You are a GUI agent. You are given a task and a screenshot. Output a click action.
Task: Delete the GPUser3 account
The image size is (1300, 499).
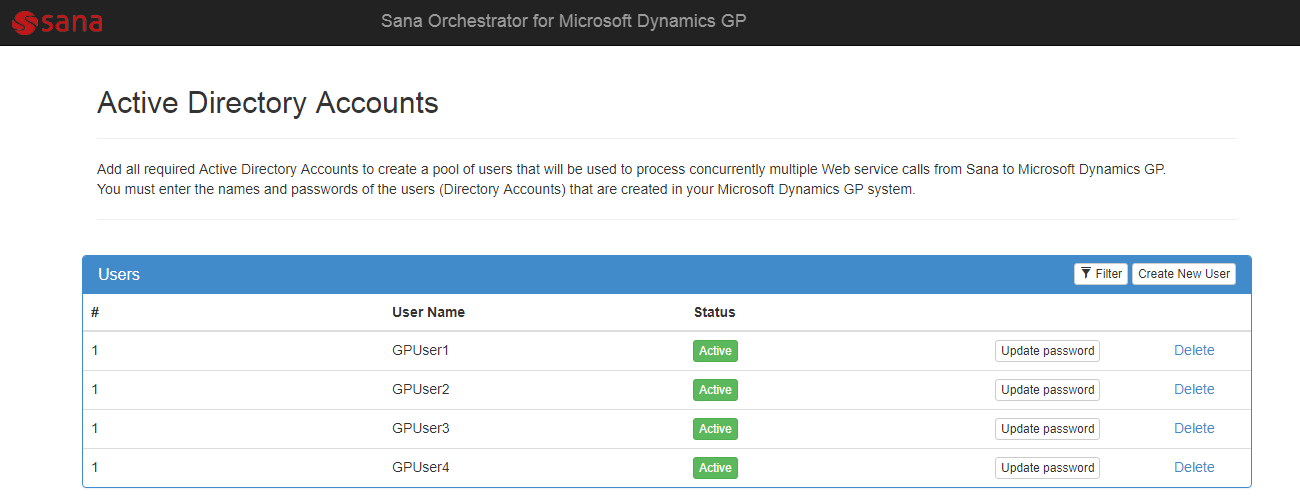[1194, 428]
